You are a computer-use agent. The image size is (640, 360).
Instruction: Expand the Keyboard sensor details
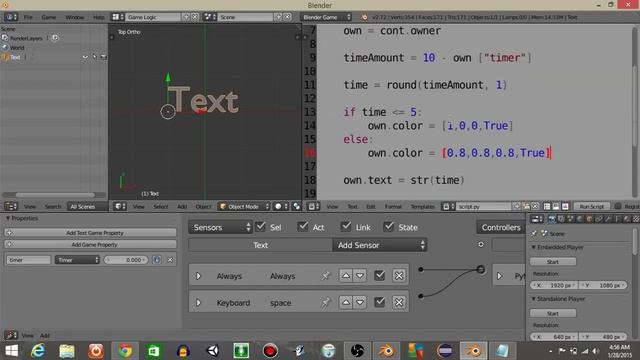tap(198, 302)
